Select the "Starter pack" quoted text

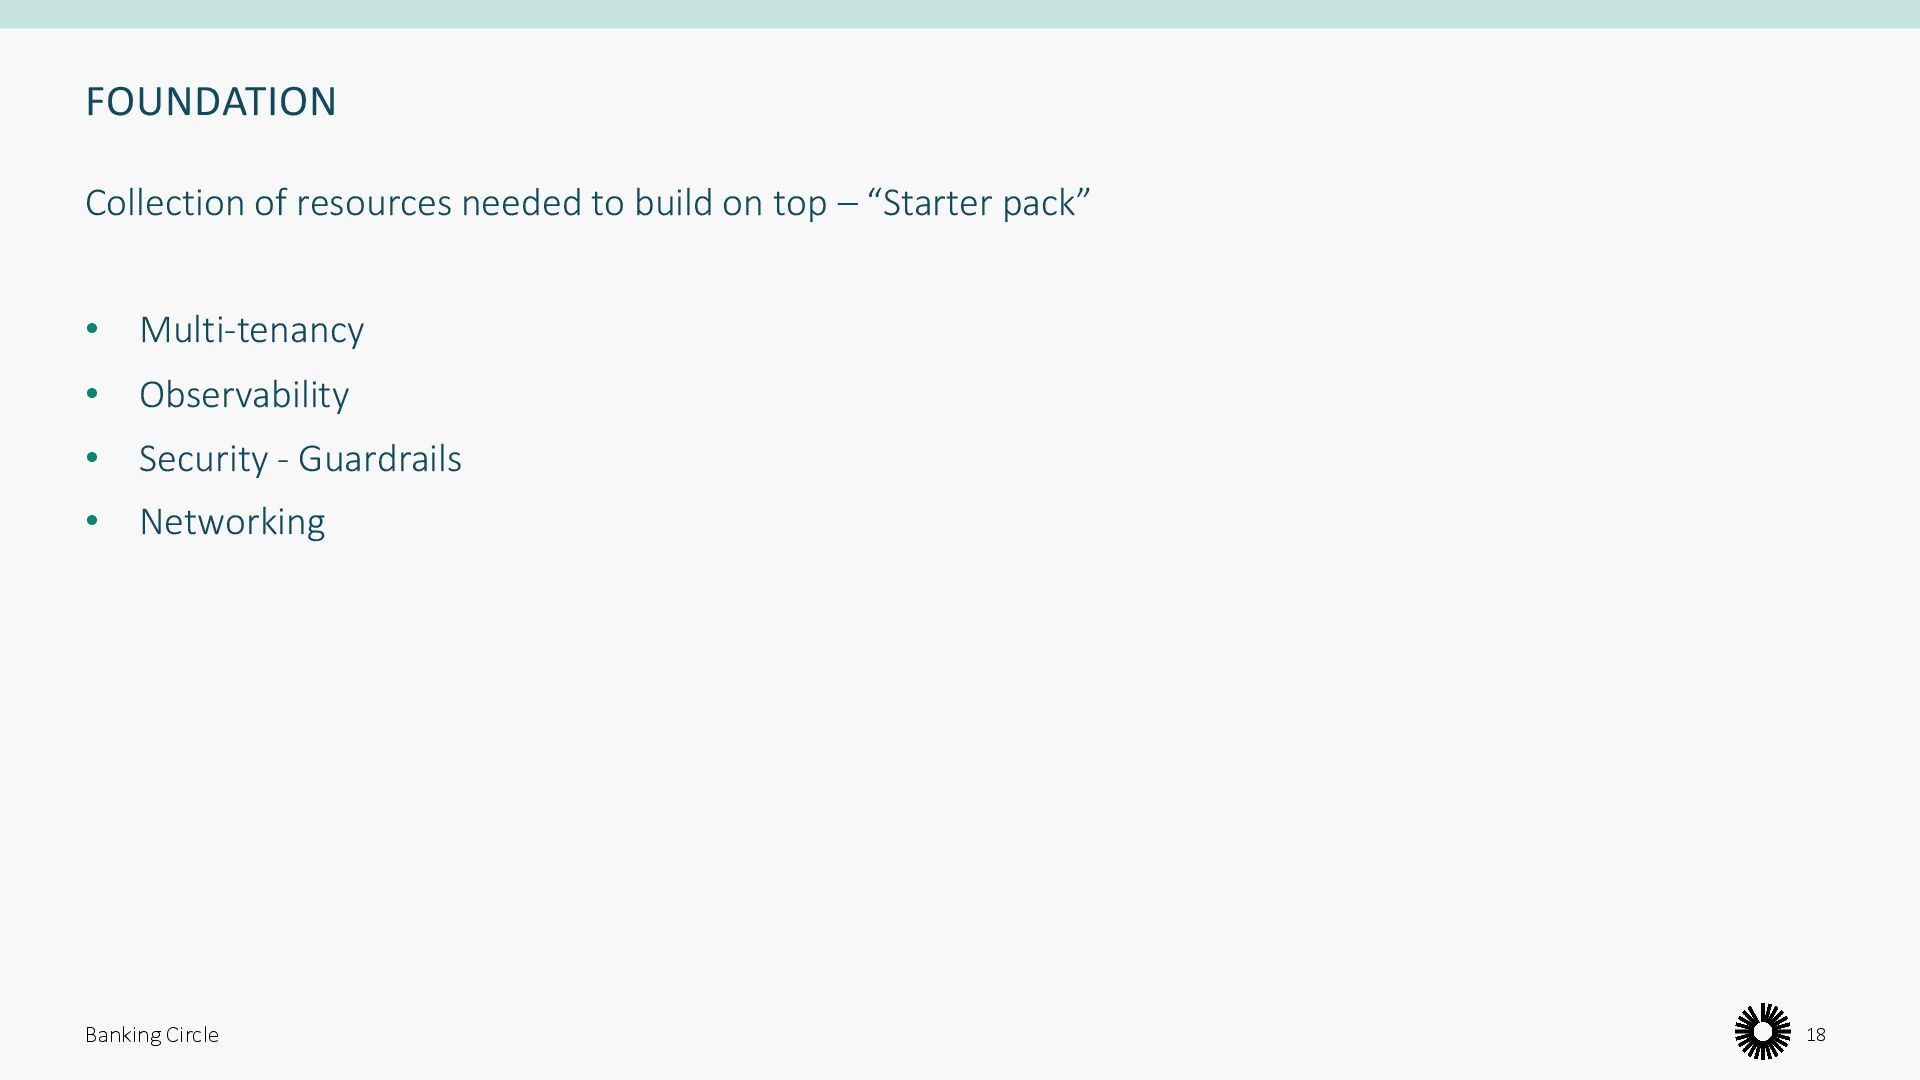979,203
